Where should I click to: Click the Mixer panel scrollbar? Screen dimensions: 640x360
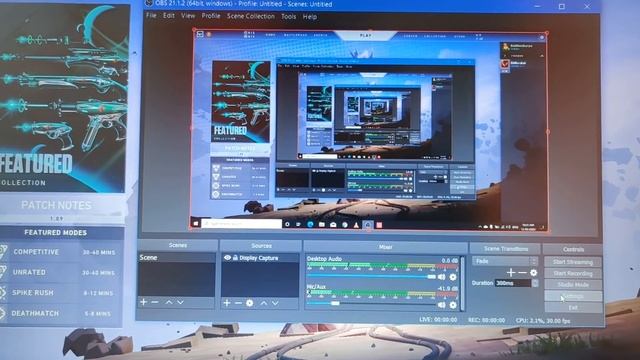tap(462, 283)
